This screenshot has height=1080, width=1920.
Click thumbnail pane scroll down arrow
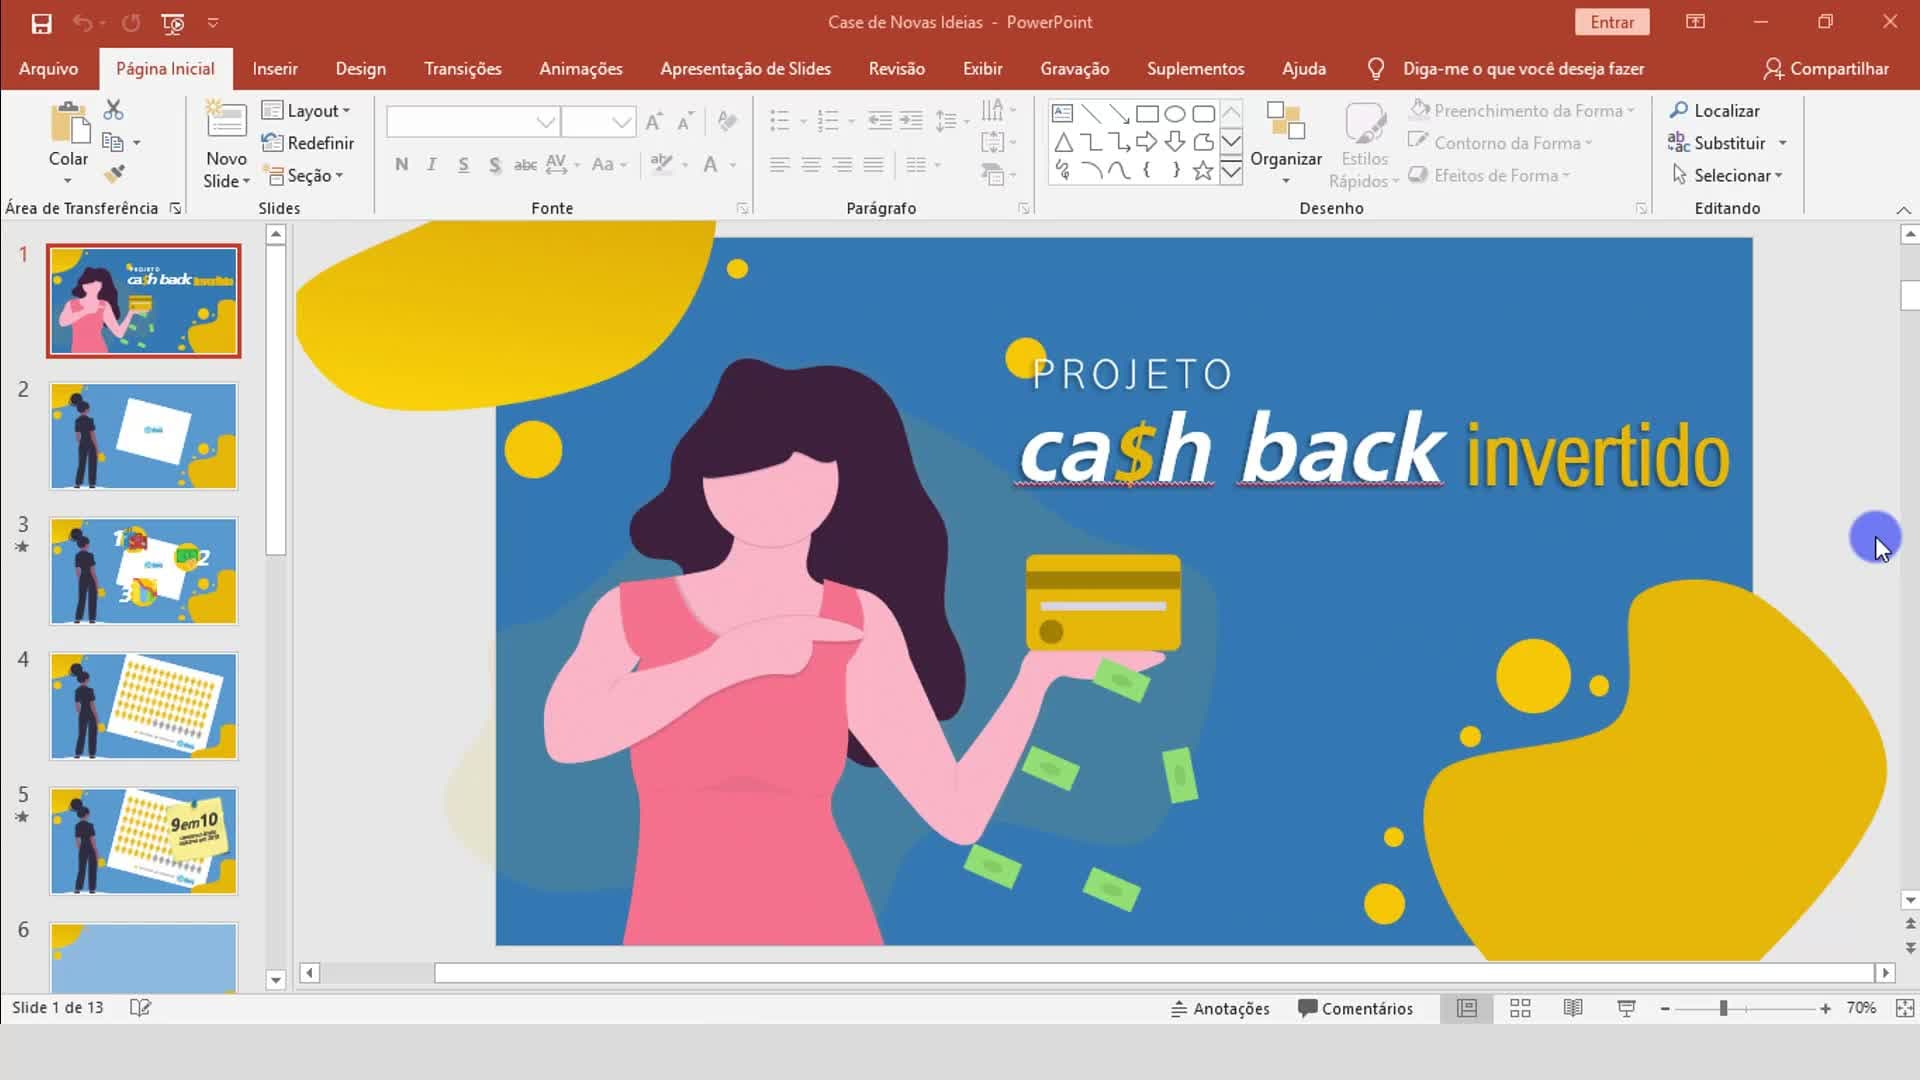pos(276,980)
